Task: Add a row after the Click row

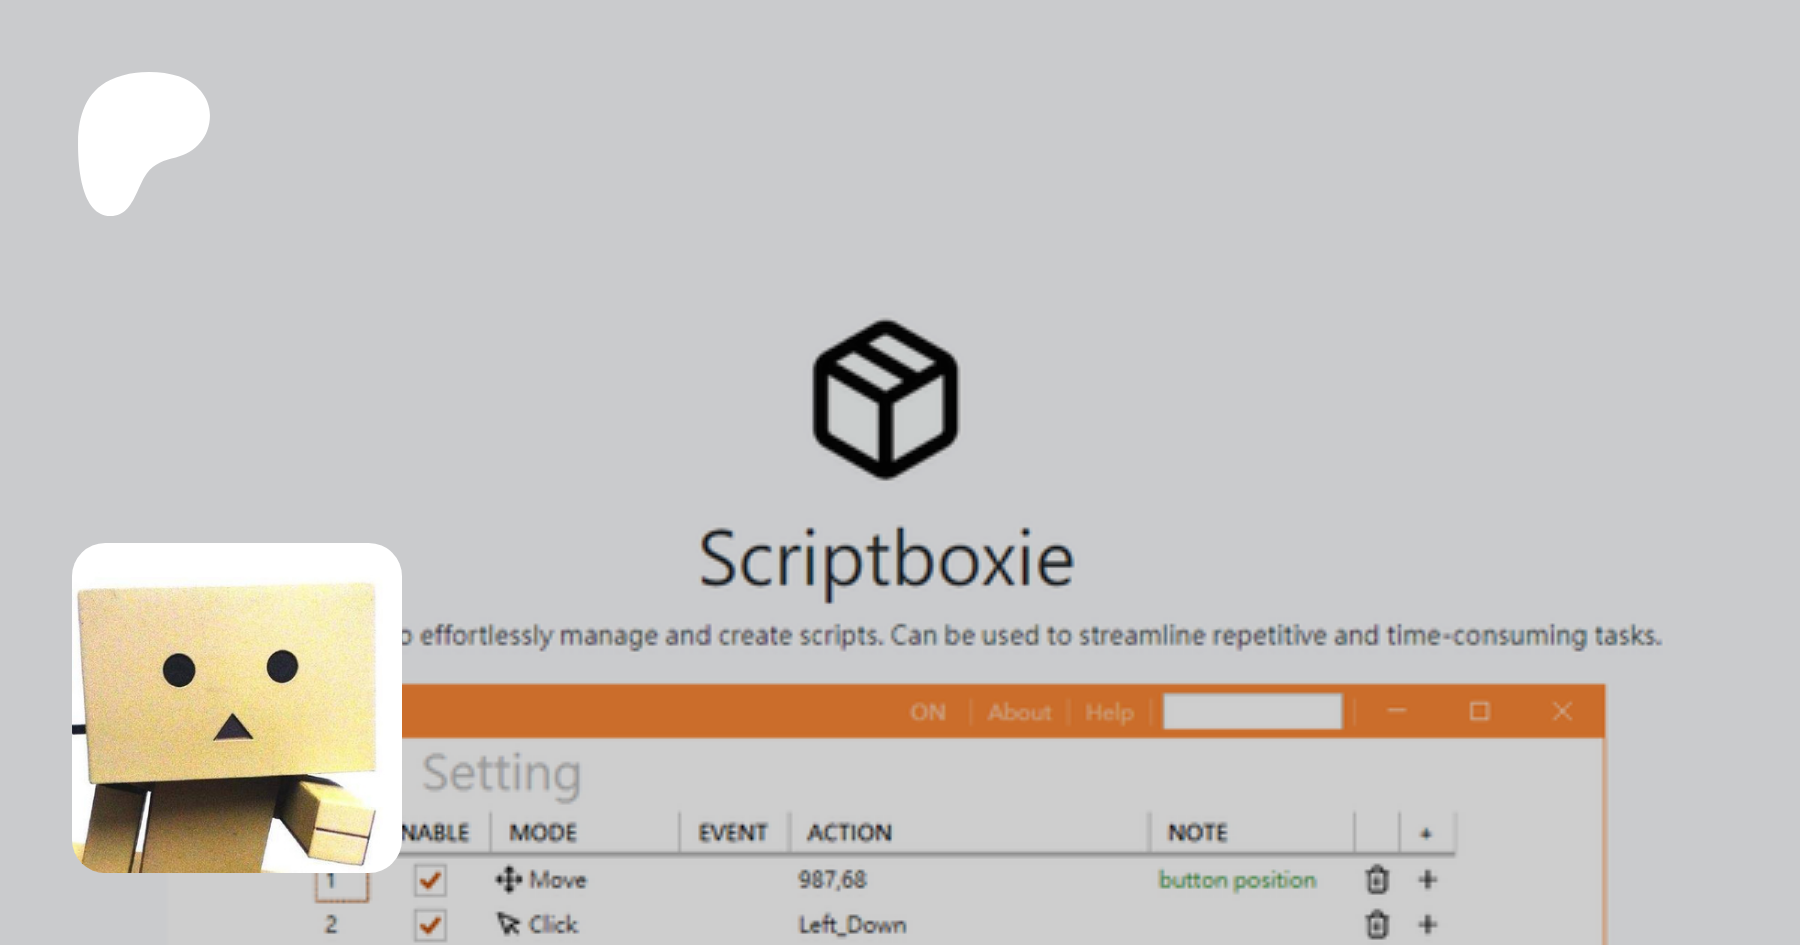Action: tap(1427, 924)
